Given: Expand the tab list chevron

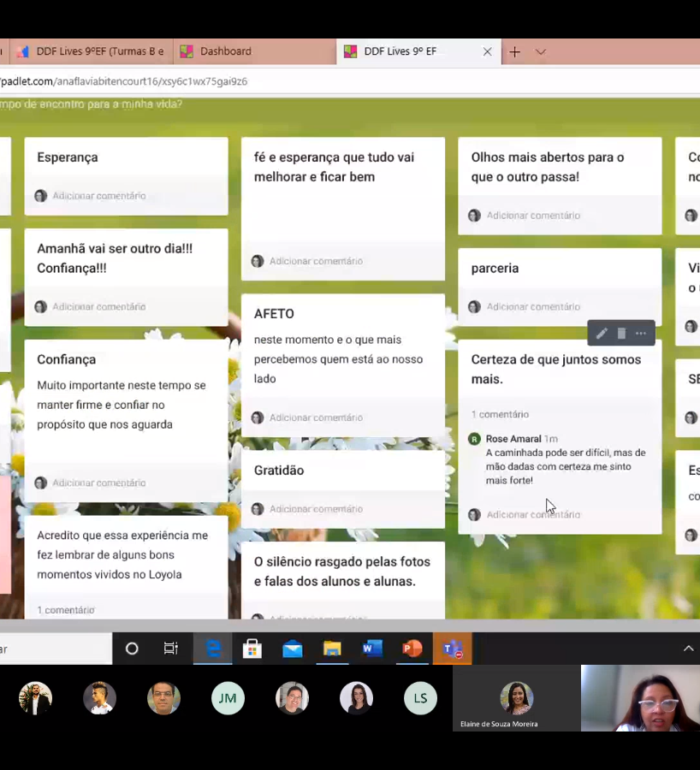Looking at the screenshot, I should (541, 52).
